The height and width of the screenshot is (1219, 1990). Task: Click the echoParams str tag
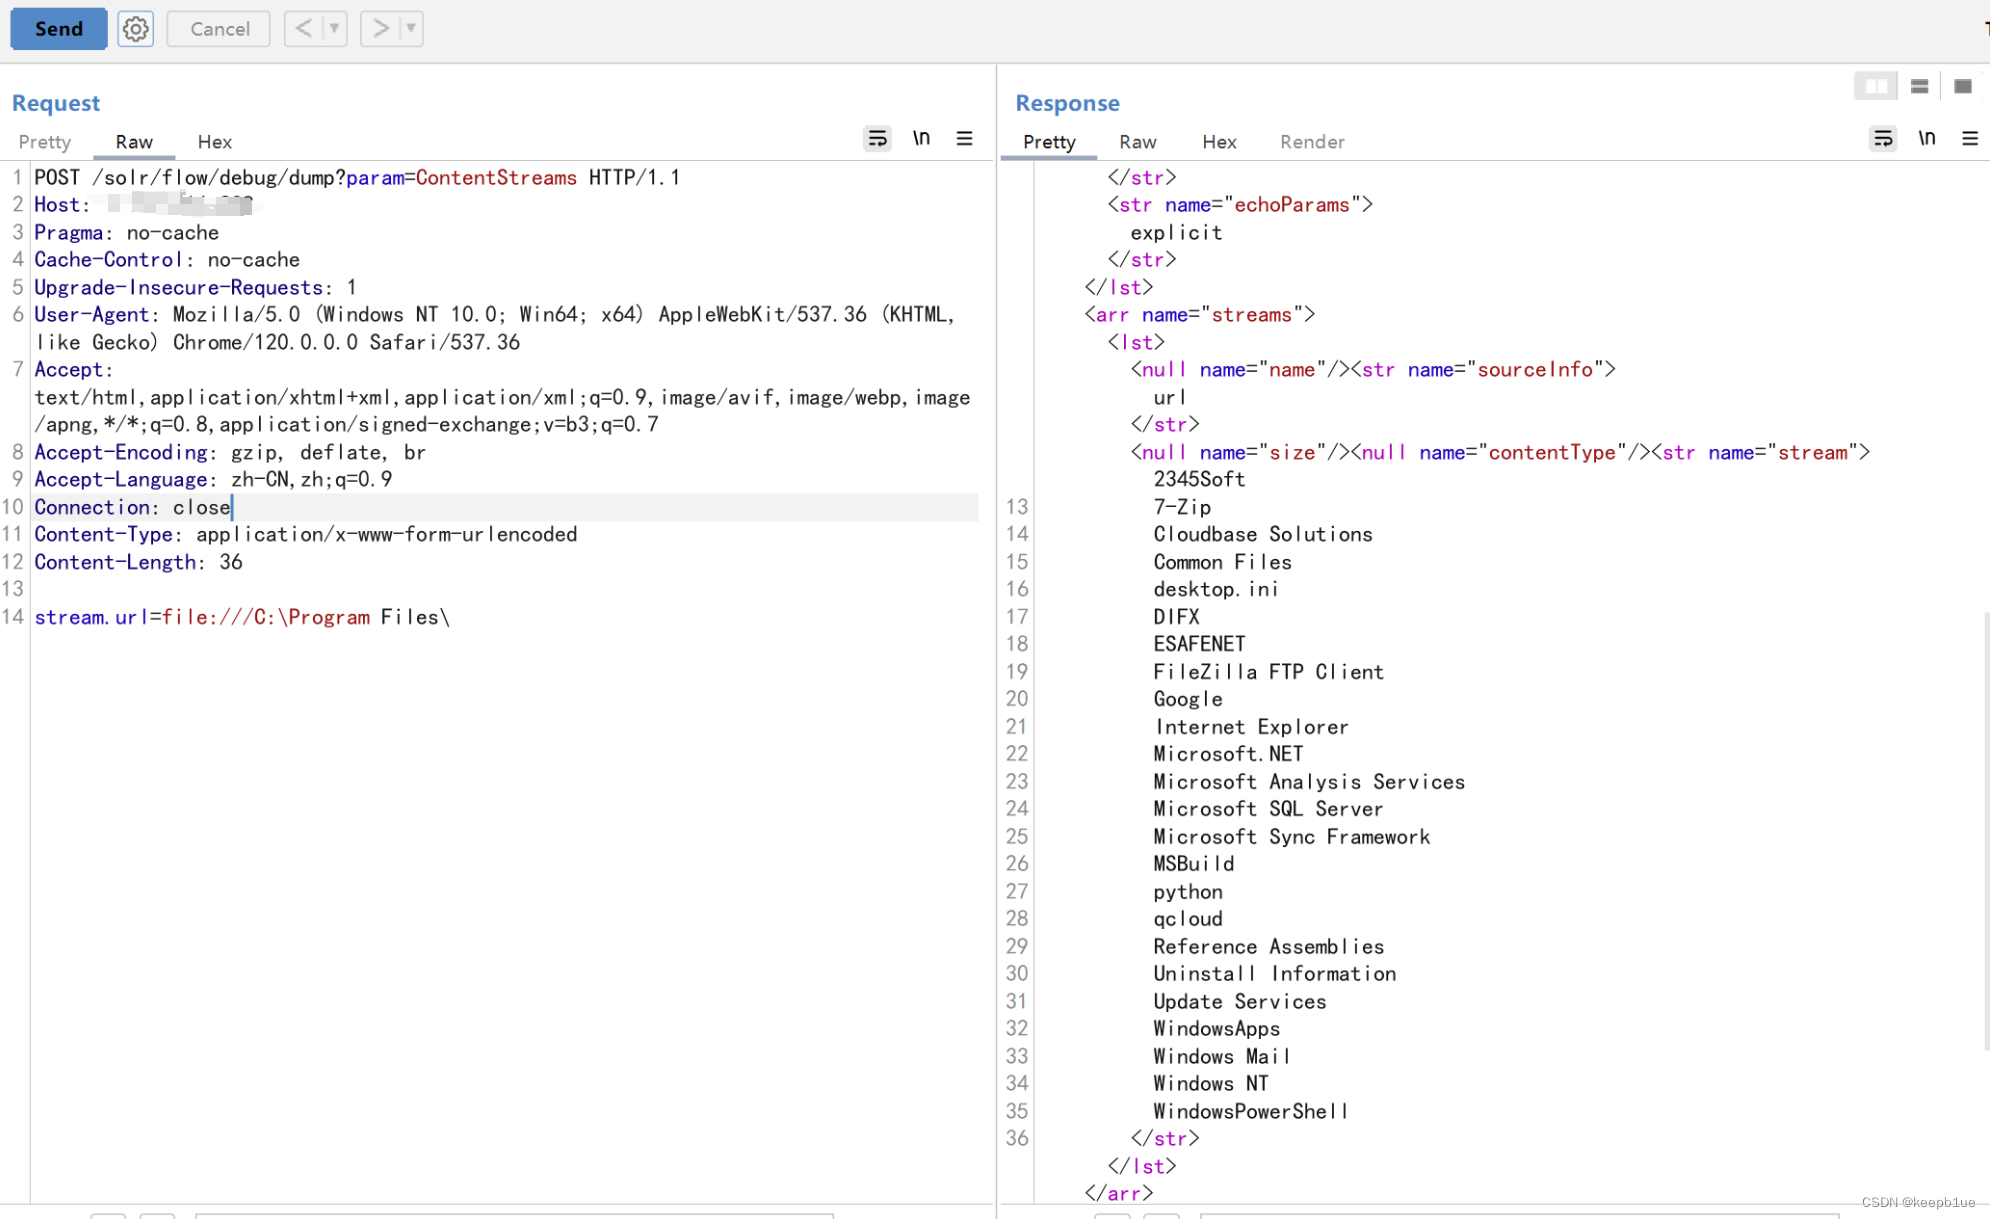pyautogui.click(x=1240, y=204)
